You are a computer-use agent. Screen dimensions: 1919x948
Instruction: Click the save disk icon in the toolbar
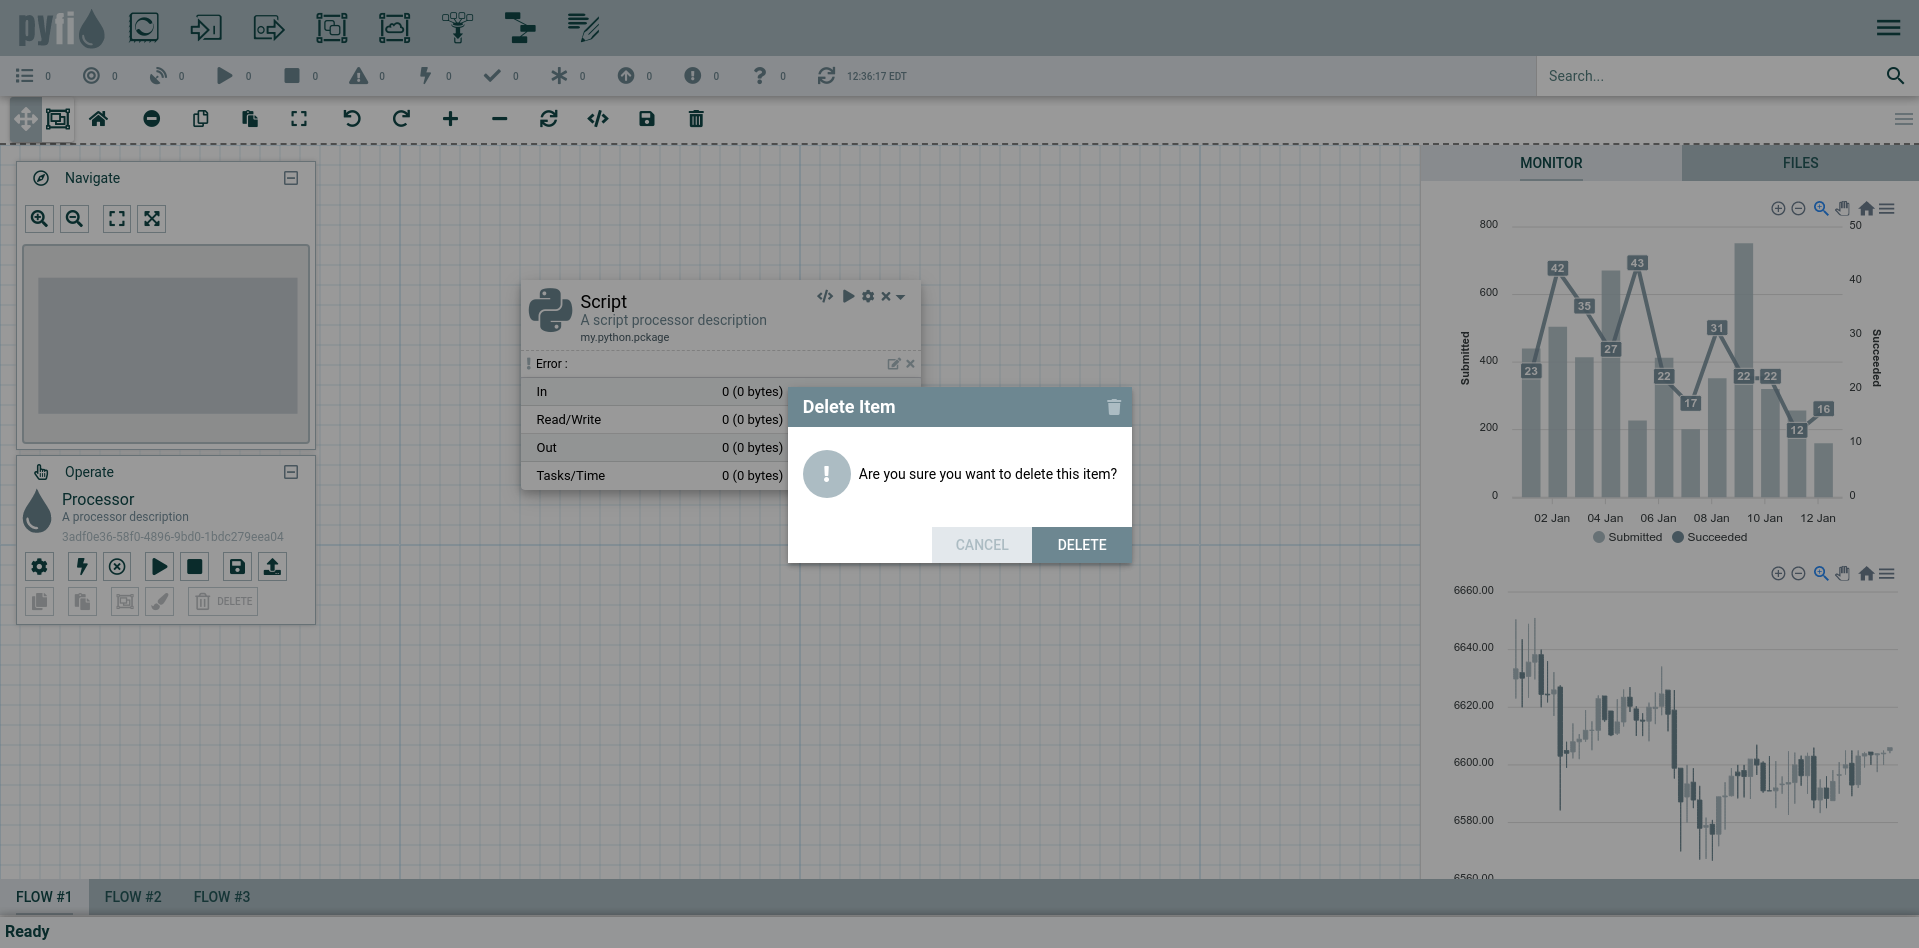(647, 119)
